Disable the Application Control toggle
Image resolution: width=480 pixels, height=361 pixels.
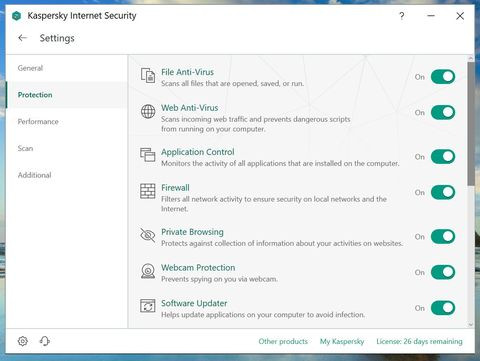coord(443,156)
